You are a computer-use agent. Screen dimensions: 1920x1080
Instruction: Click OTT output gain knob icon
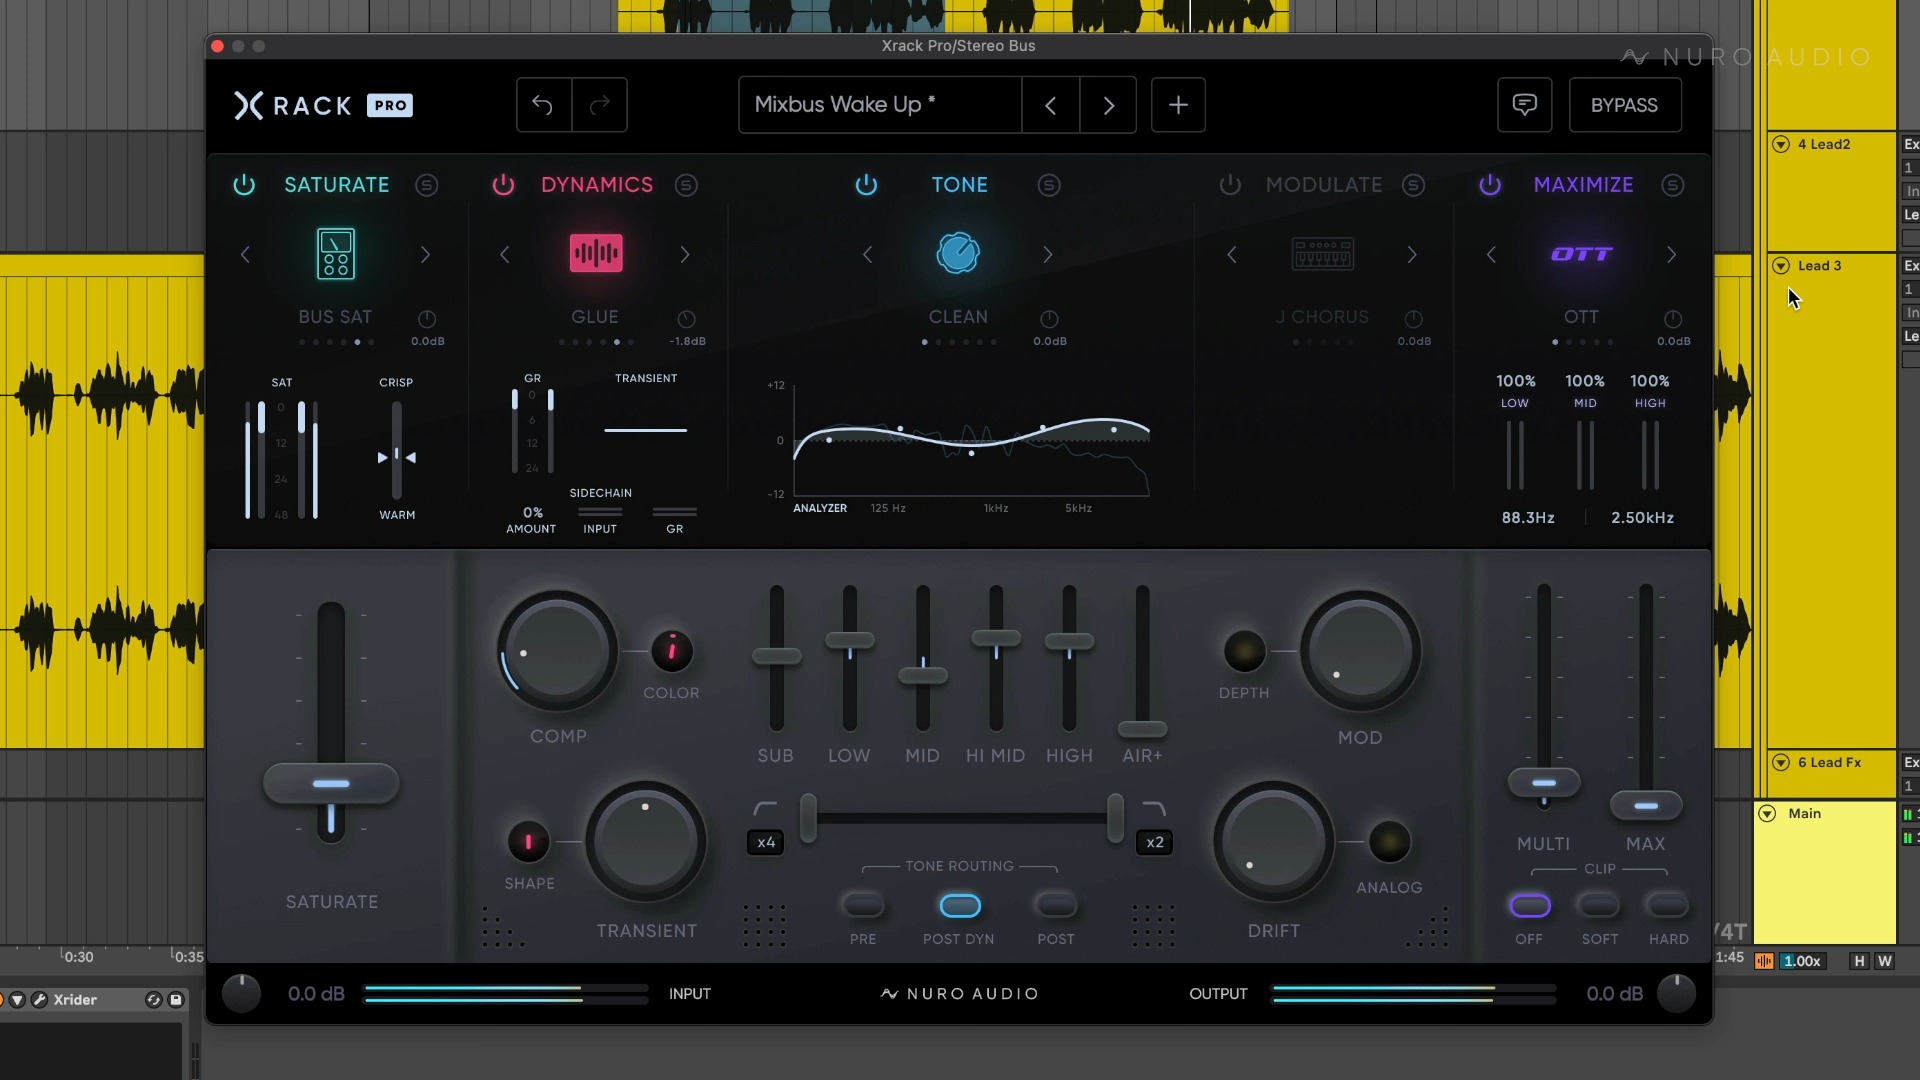(x=1672, y=319)
